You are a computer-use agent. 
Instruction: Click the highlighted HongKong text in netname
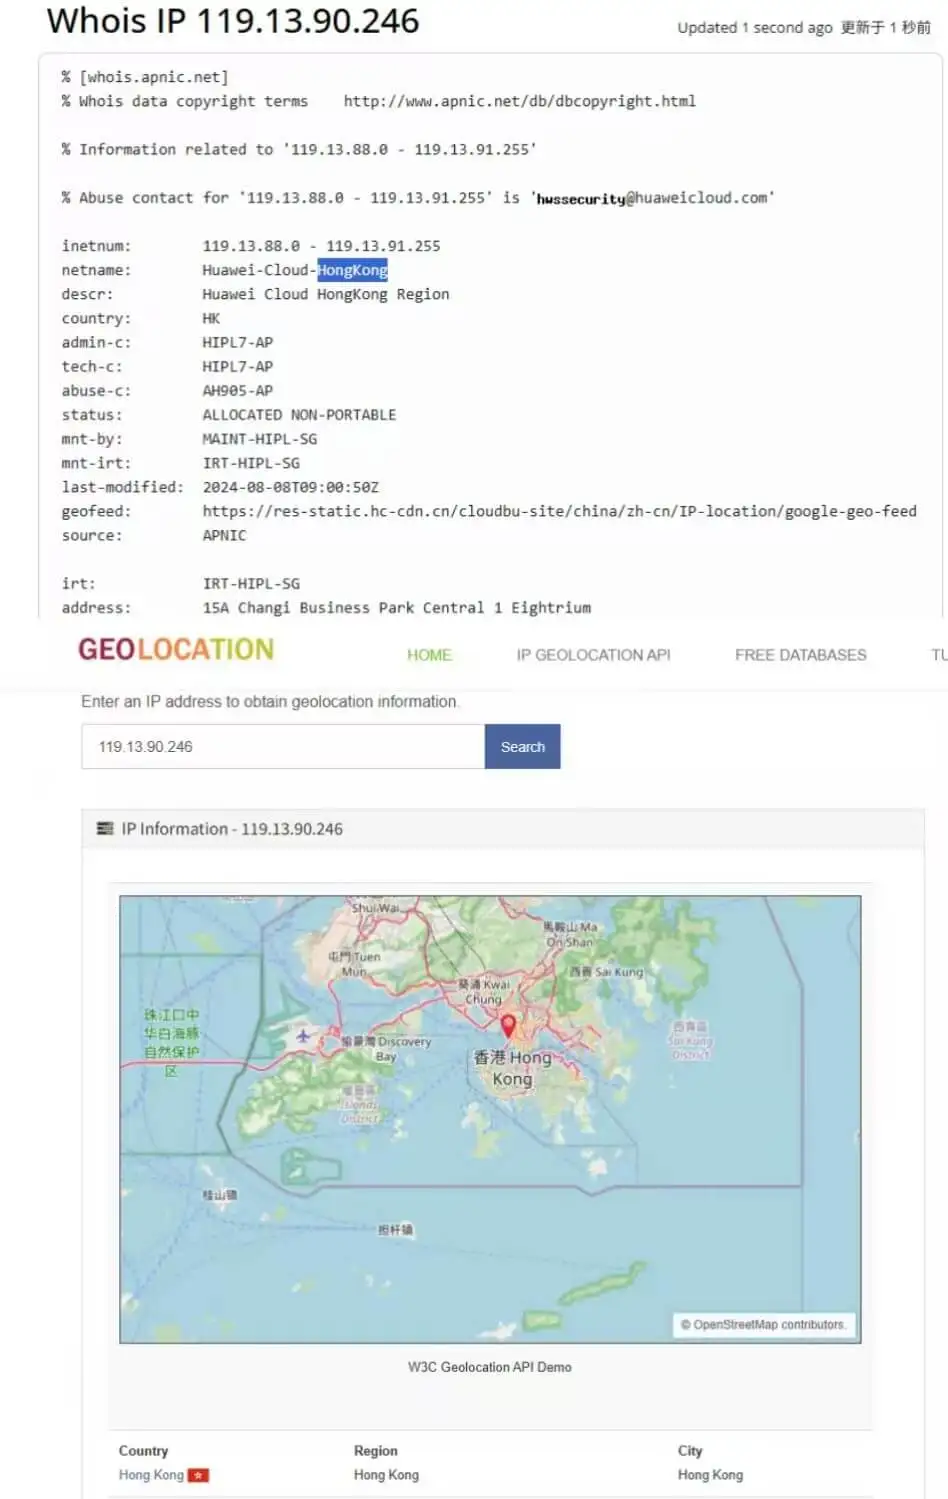pos(352,270)
